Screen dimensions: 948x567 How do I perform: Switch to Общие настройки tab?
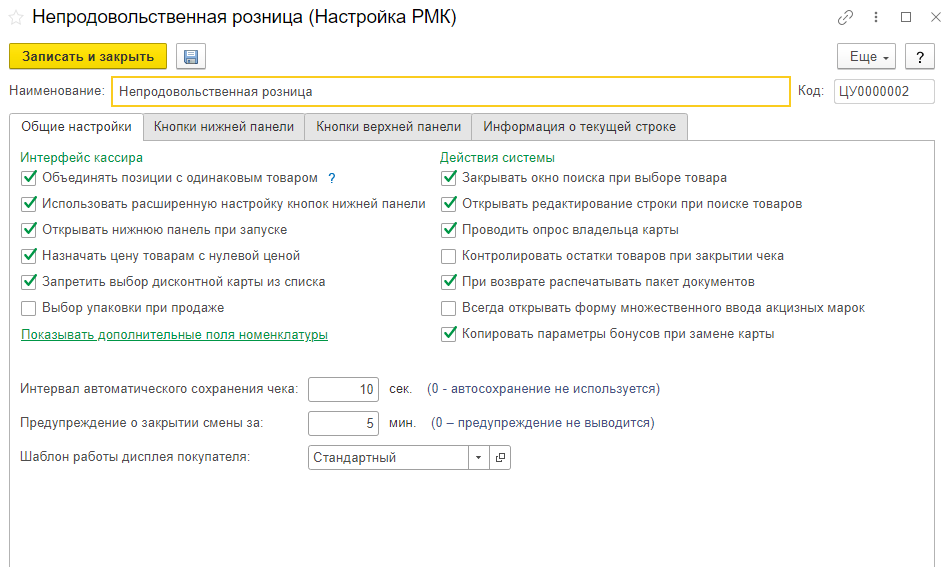click(76, 127)
